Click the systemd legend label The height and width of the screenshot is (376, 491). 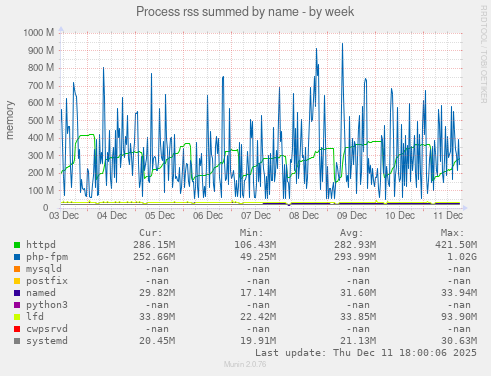(x=47, y=341)
